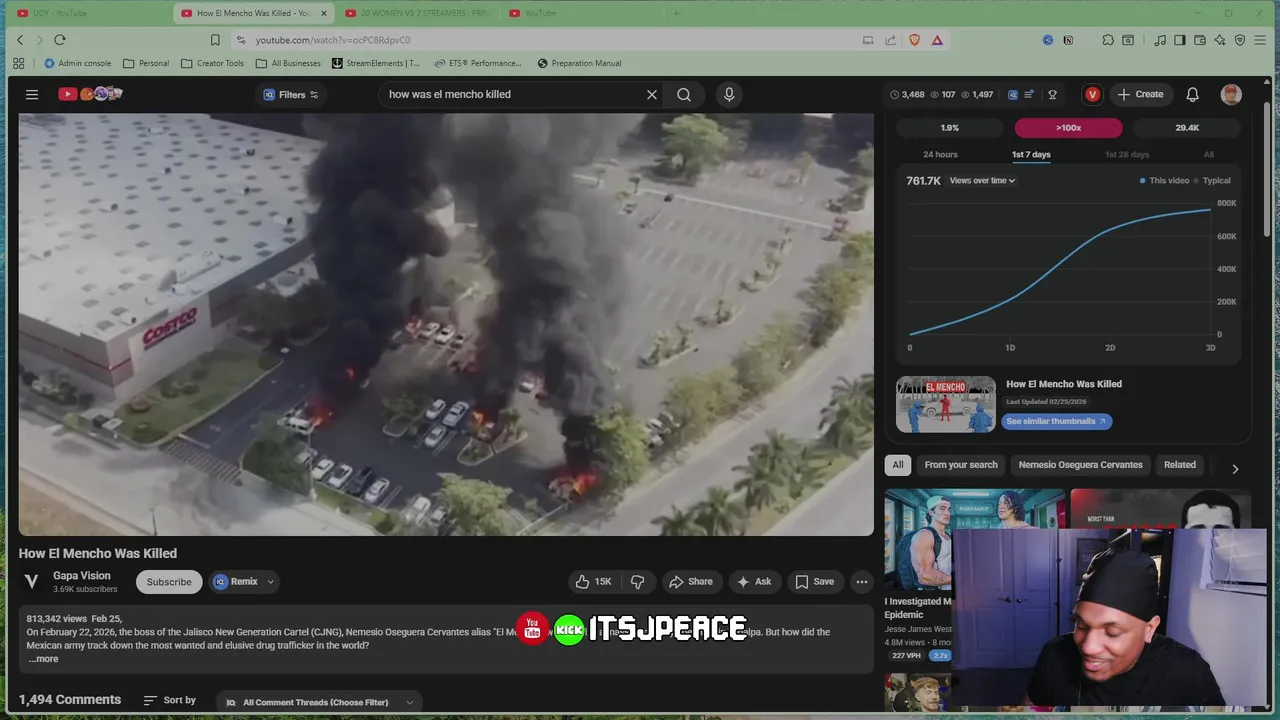This screenshot has height=720, width=1280.
Task: Click the browser back arrow
Action: coord(19,40)
